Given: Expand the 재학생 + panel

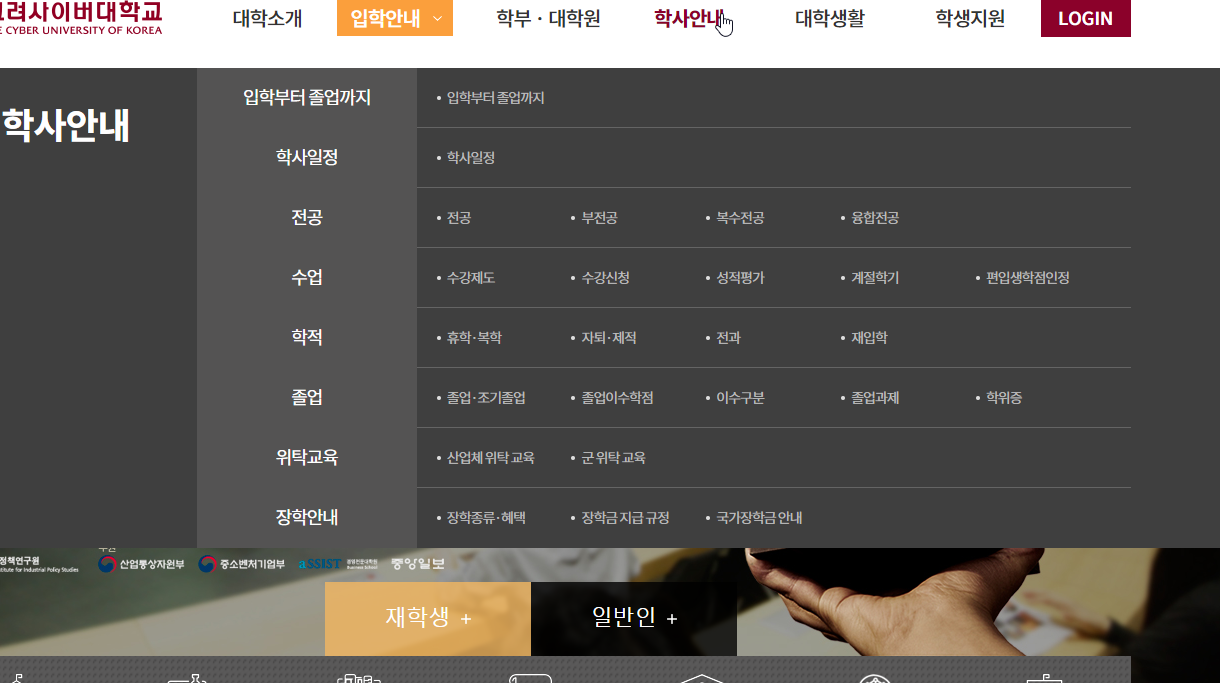Looking at the screenshot, I should tap(428, 618).
